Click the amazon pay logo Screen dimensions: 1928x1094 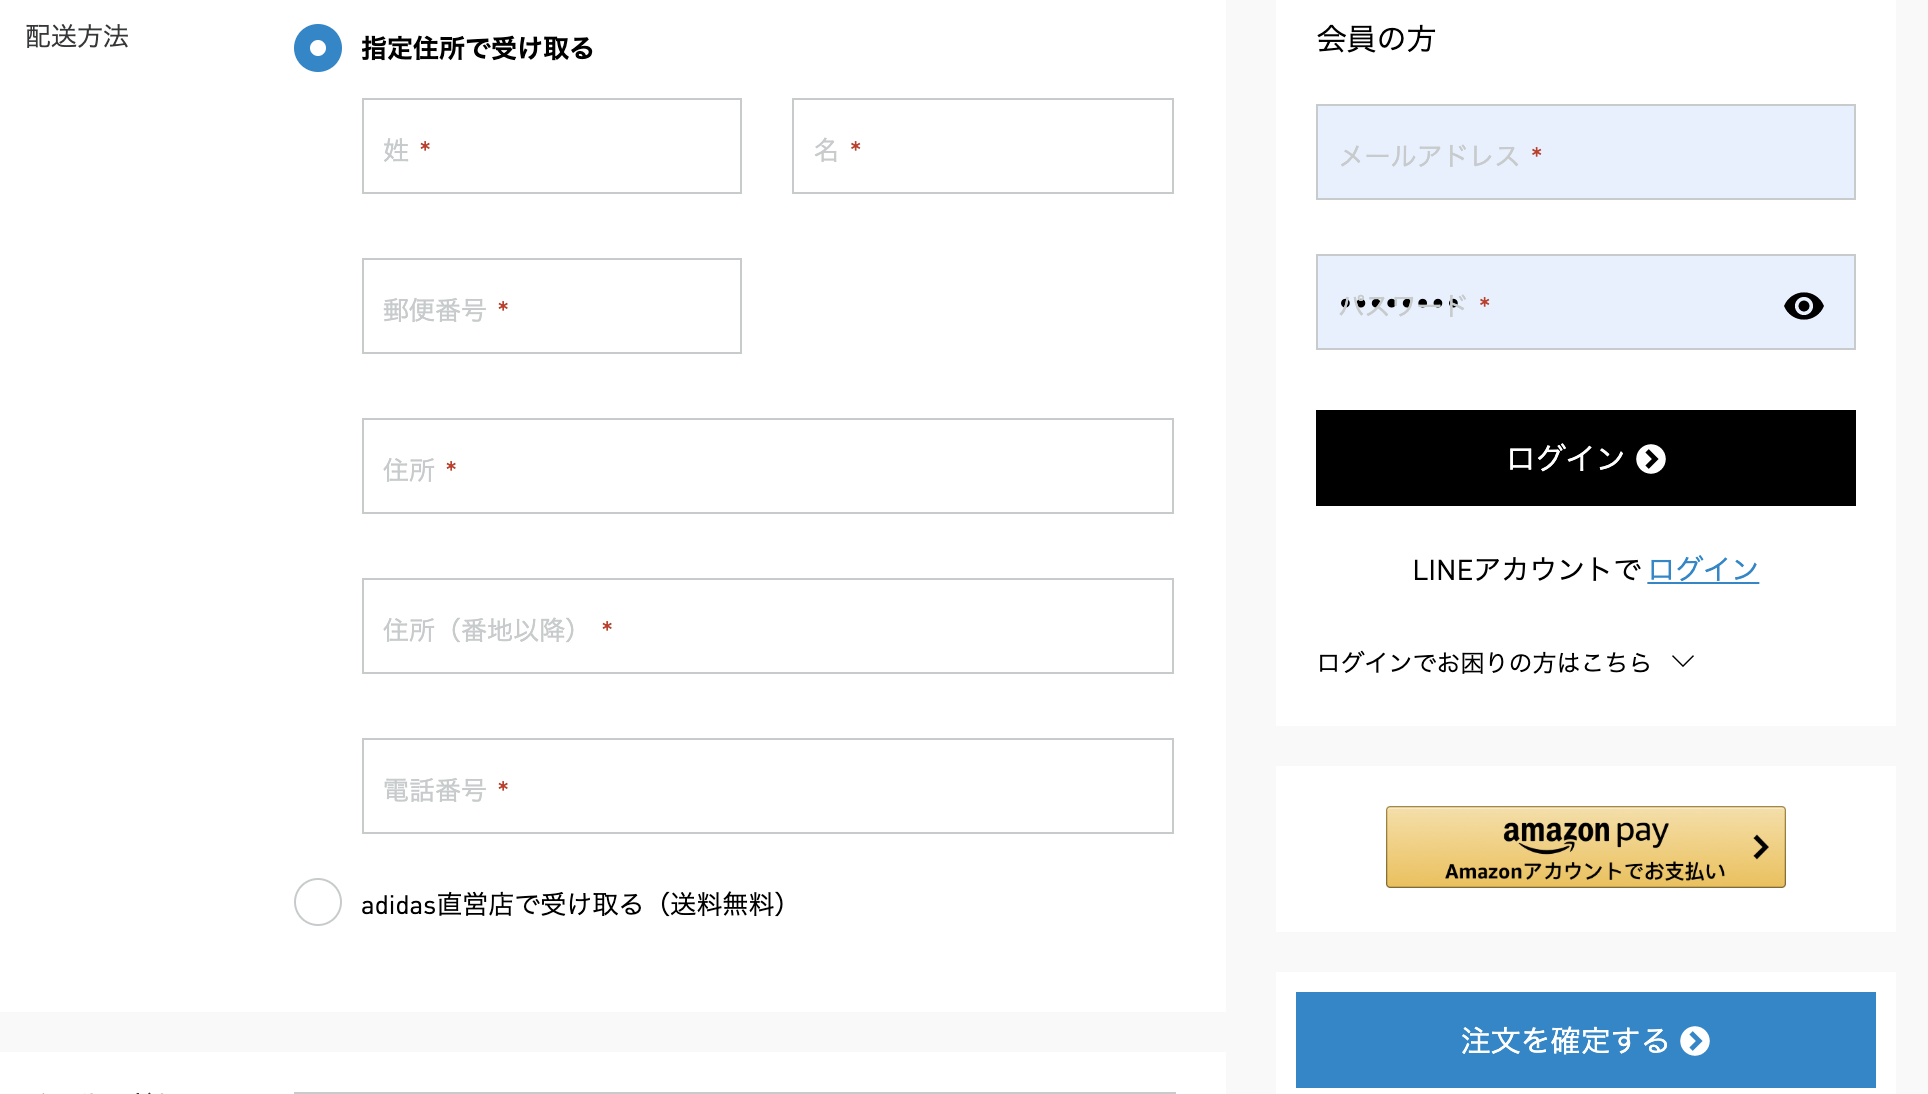(x=1585, y=833)
